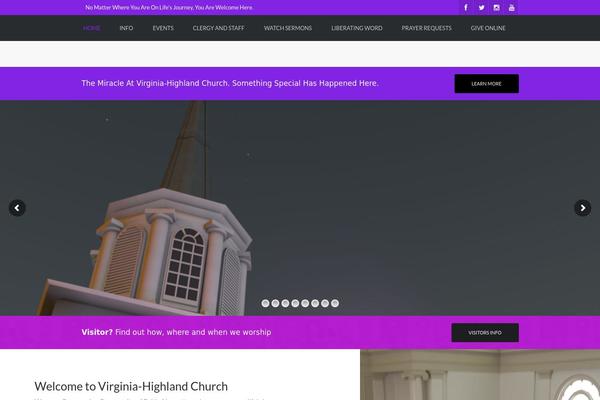600x400 pixels.
Task: Click the Visitors Info button
Action: pyautogui.click(x=485, y=333)
